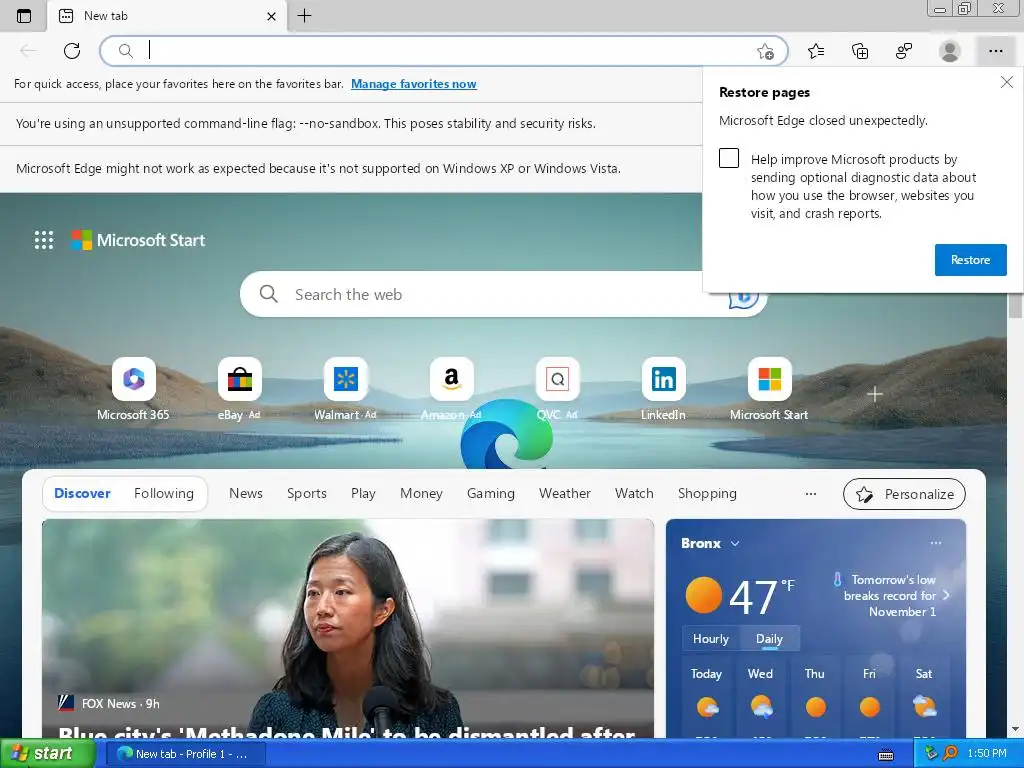Add this page to favorites star icon
The height and width of the screenshot is (768, 1024).
click(x=765, y=51)
